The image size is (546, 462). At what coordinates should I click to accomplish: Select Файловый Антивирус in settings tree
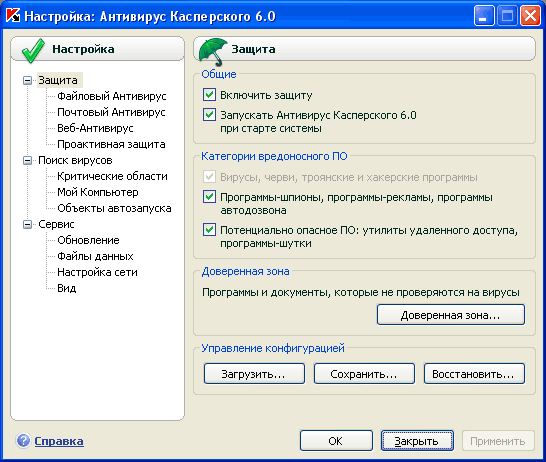click(x=112, y=96)
